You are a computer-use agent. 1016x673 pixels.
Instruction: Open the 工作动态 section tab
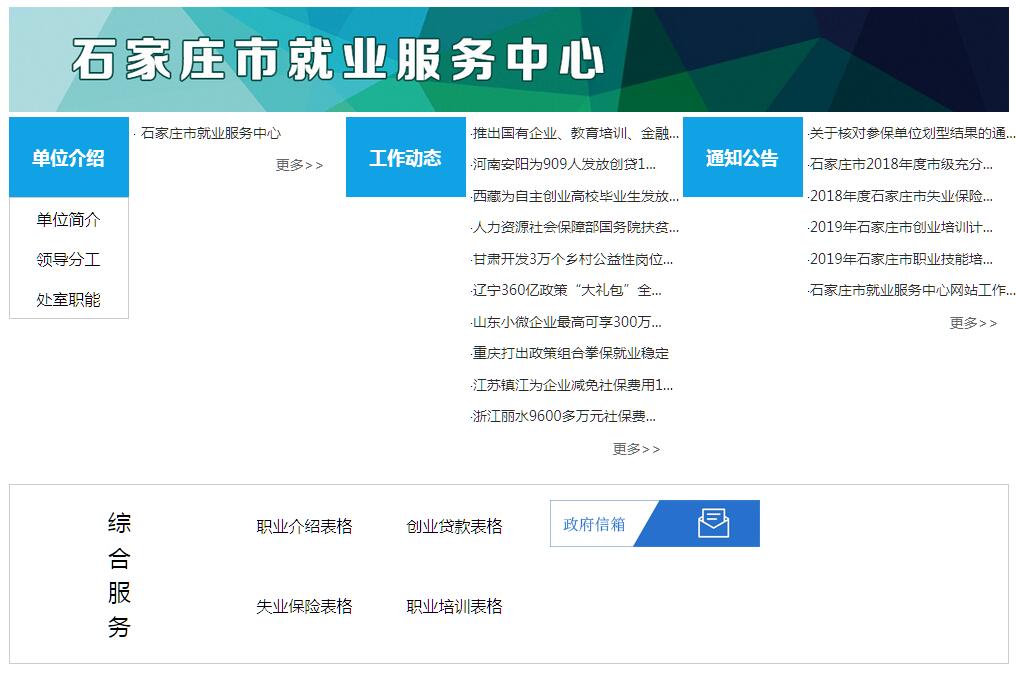pos(405,158)
